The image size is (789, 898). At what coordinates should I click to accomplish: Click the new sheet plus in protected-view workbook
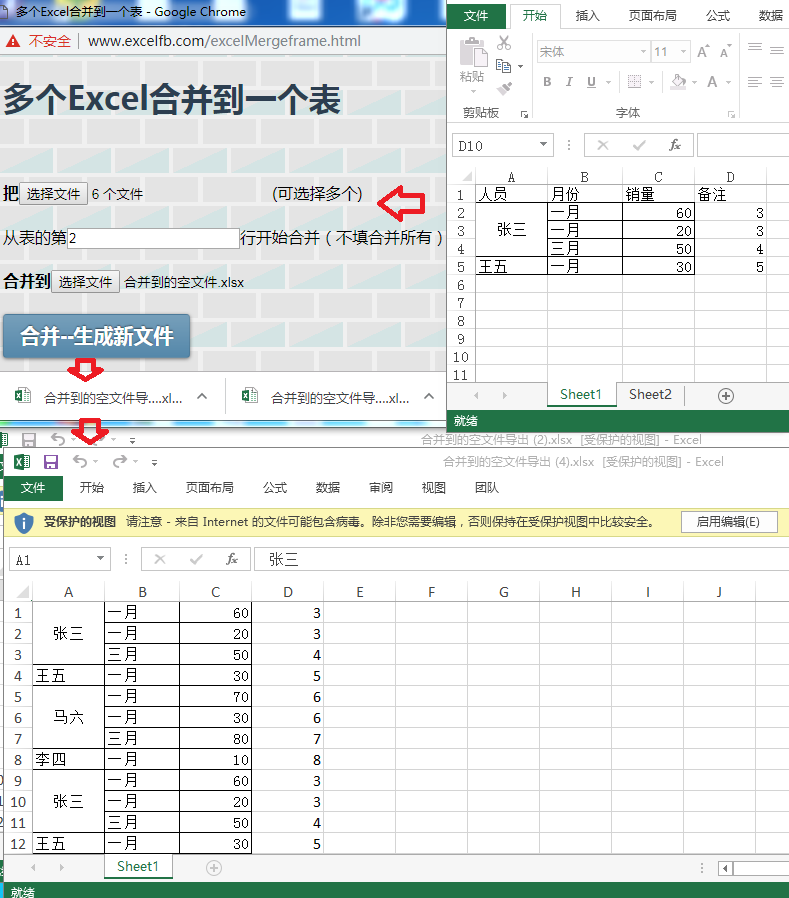pyautogui.click(x=214, y=868)
